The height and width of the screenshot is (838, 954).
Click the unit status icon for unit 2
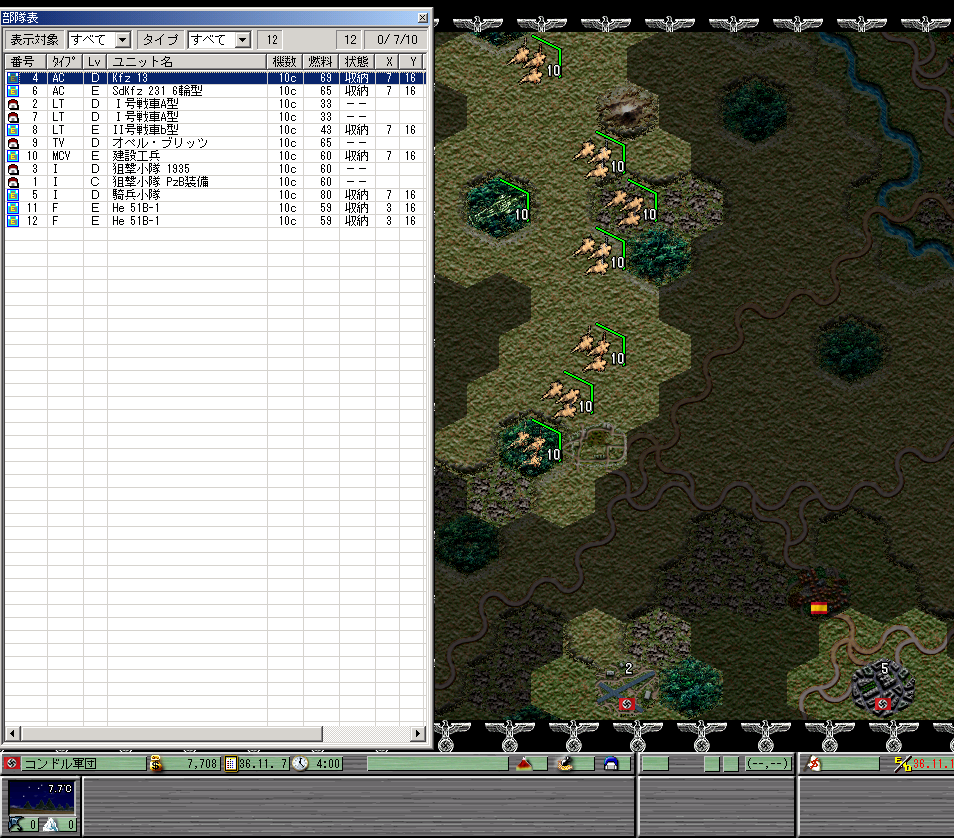(x=13, y=104)
